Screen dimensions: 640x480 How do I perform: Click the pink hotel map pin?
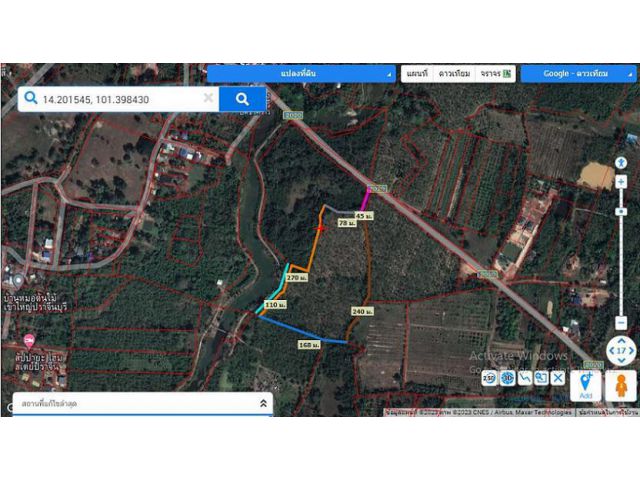pos(29,340)
